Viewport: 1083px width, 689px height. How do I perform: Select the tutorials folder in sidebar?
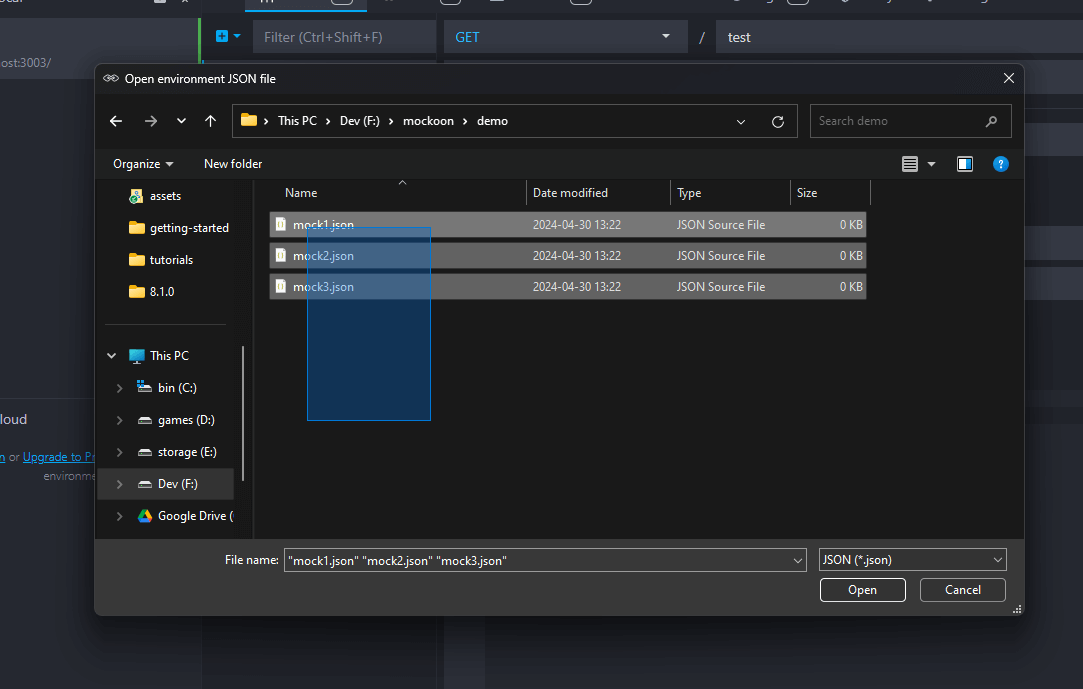tap(171, 260)
